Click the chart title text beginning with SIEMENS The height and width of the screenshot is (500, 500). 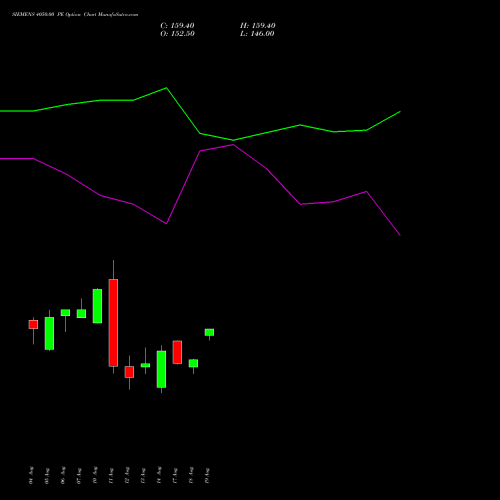[x=75, y=15]
